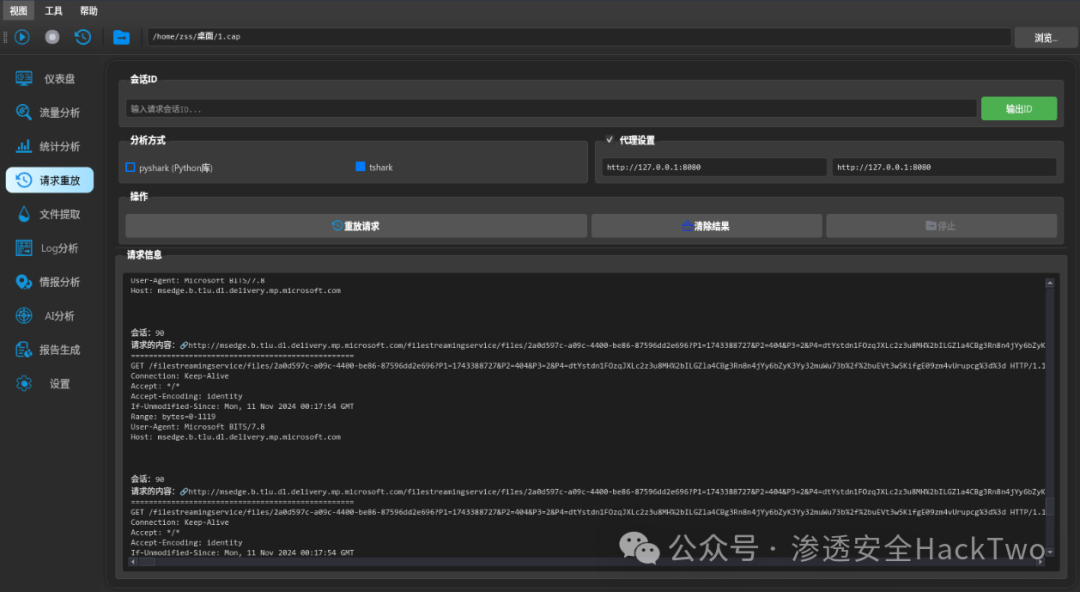Viewport: 1080px width, 592px height.
Task: Focus the 会话ID input field
Action: click(551, 109)
